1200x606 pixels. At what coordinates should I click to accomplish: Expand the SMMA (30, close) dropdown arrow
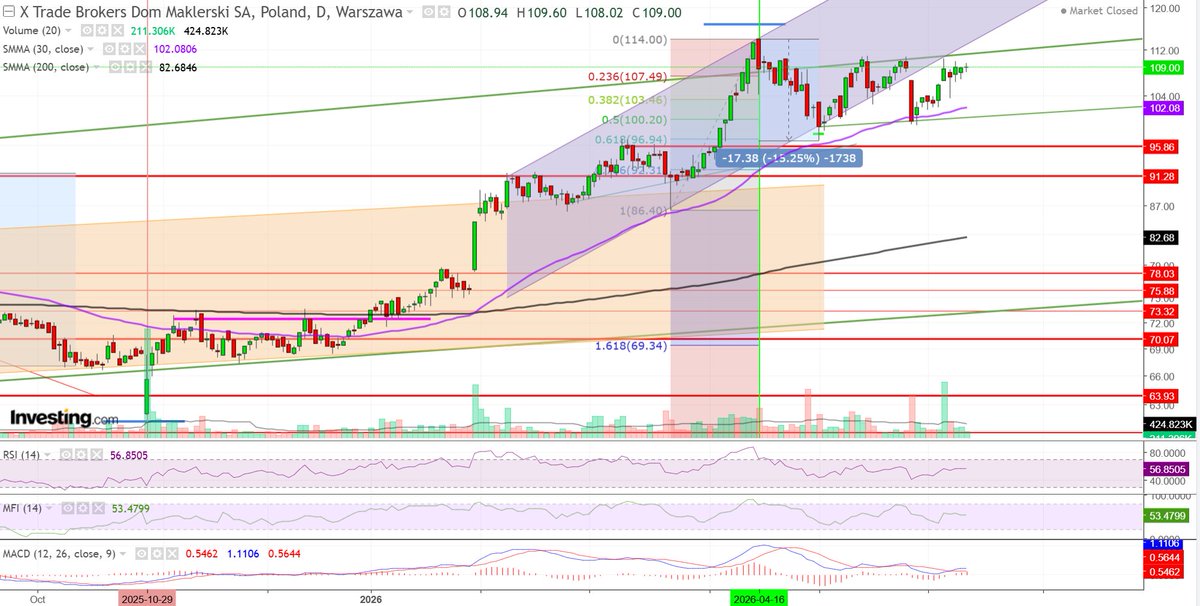91,48
